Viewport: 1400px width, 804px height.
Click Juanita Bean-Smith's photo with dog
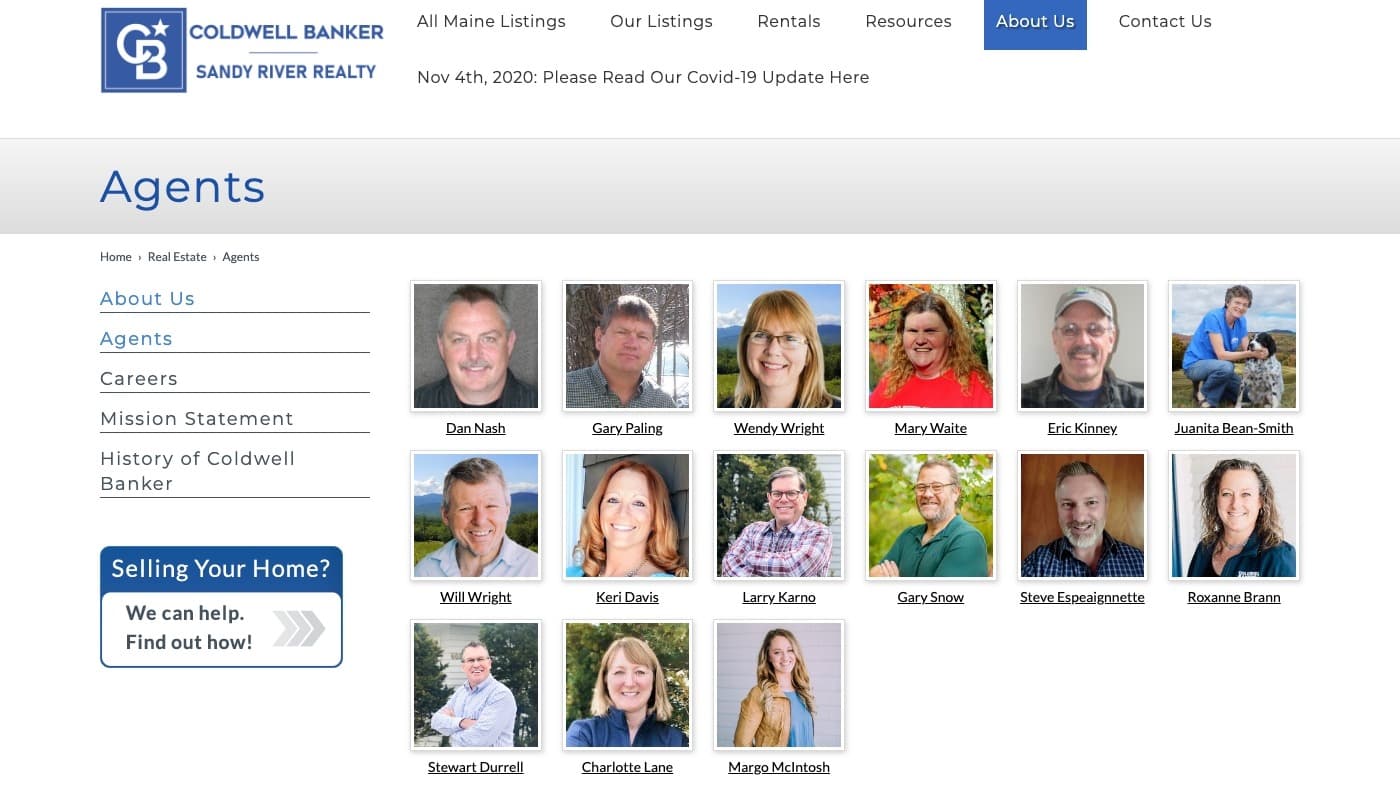coord(1233,345)
